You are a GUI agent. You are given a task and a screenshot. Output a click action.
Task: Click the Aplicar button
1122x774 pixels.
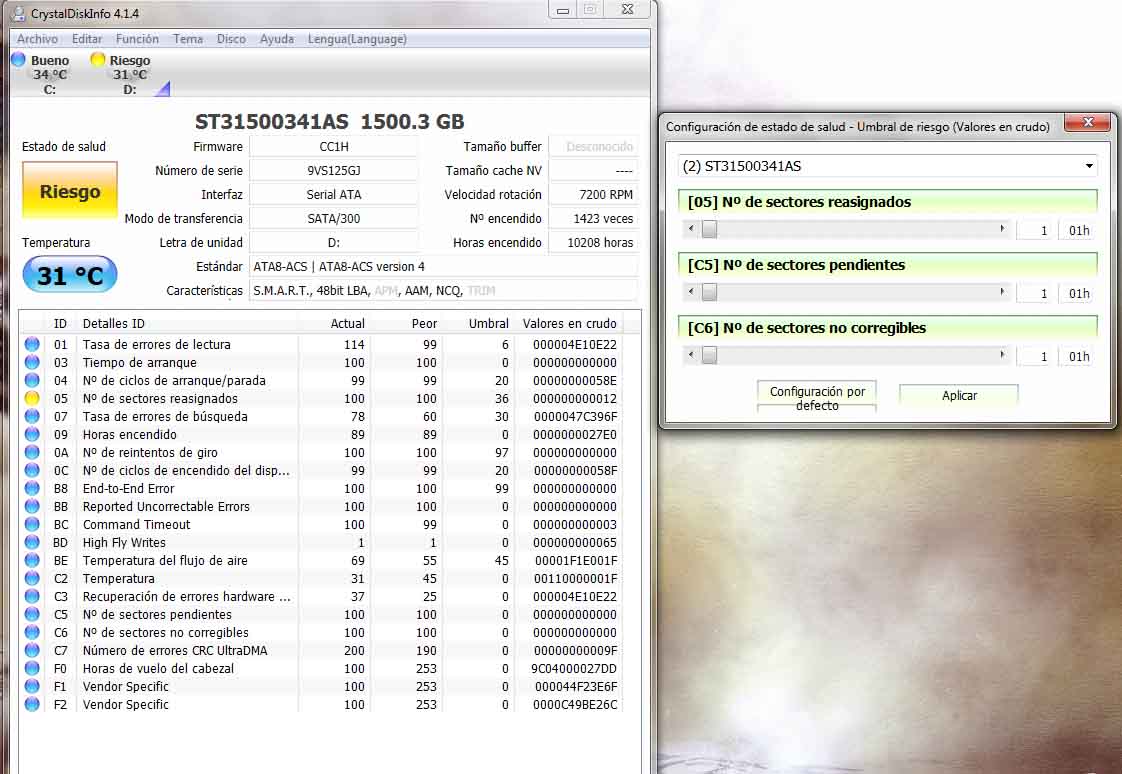[959, 395]
